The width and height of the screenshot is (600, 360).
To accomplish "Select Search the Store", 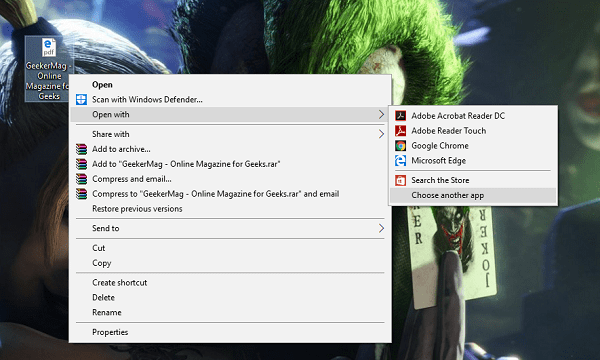I will coord(473,180).
